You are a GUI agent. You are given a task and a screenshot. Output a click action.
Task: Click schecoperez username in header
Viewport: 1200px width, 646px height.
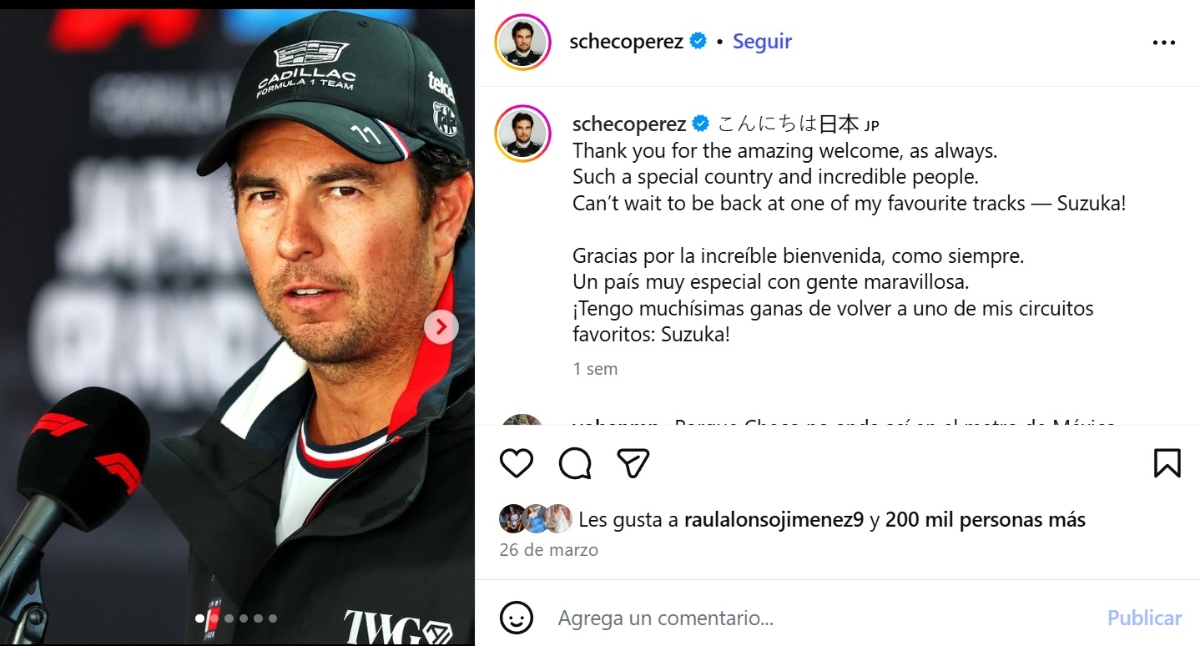coord(626,41)
